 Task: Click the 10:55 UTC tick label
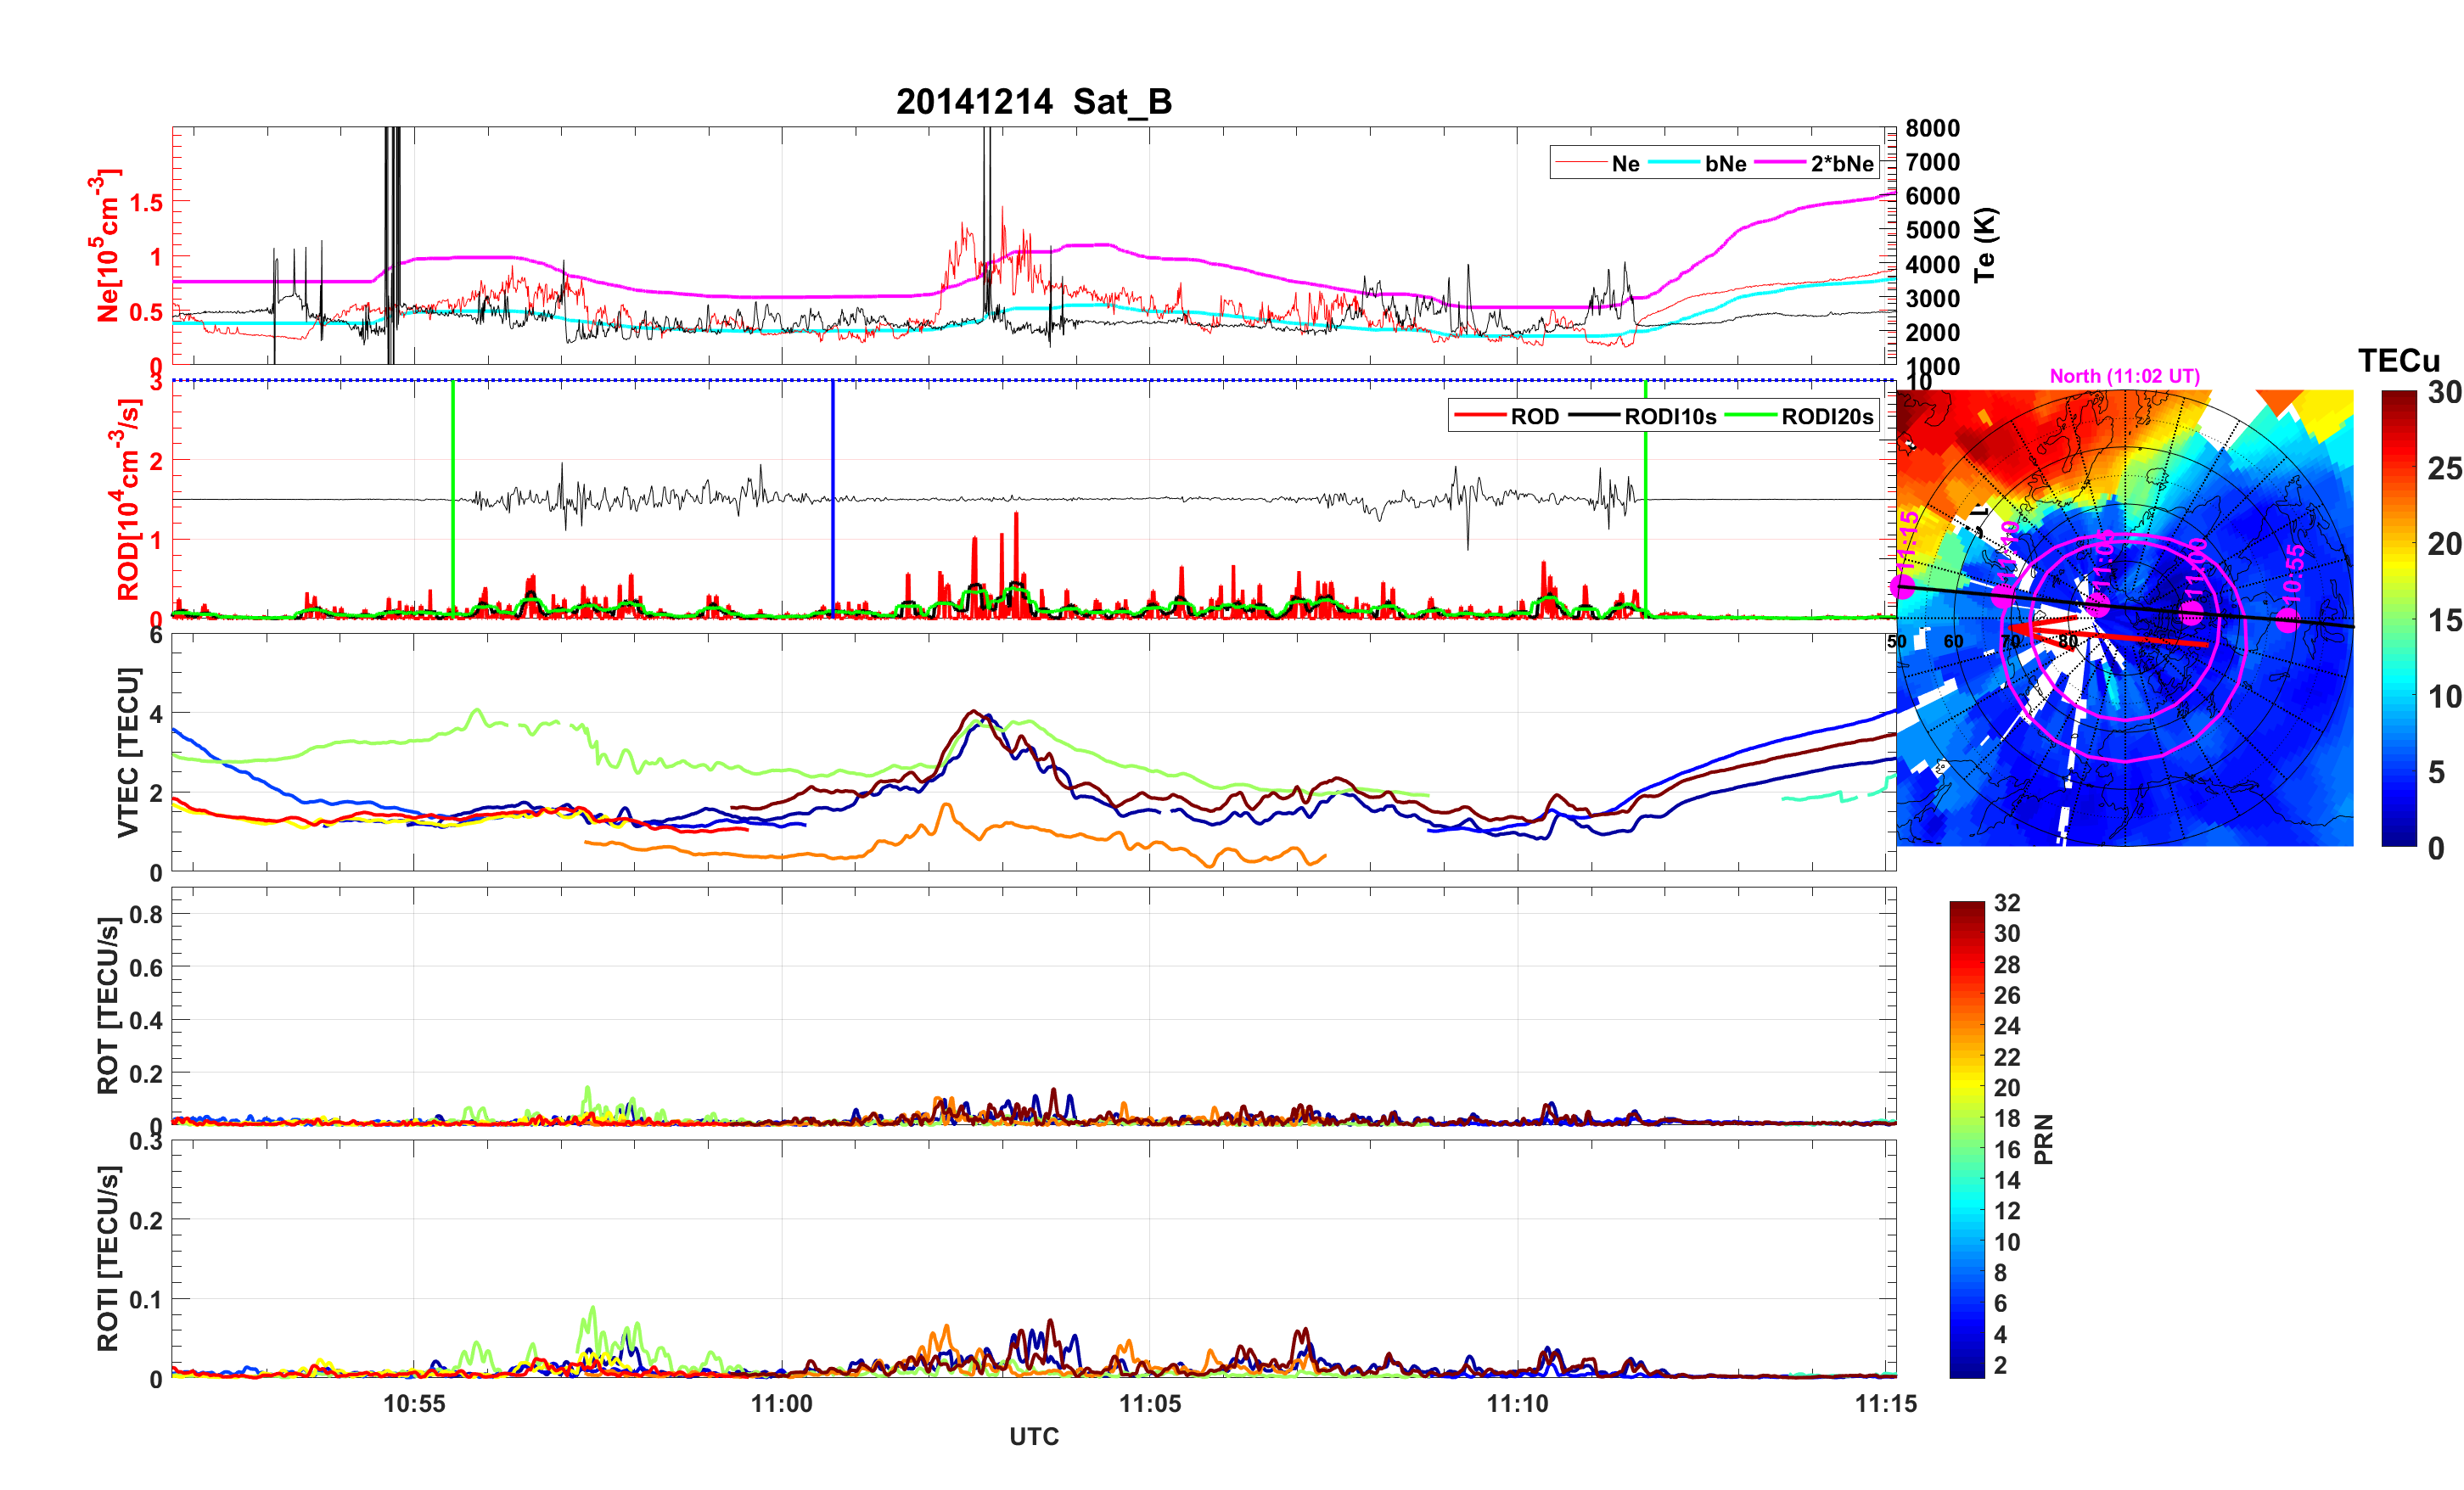click(413, 1404)
